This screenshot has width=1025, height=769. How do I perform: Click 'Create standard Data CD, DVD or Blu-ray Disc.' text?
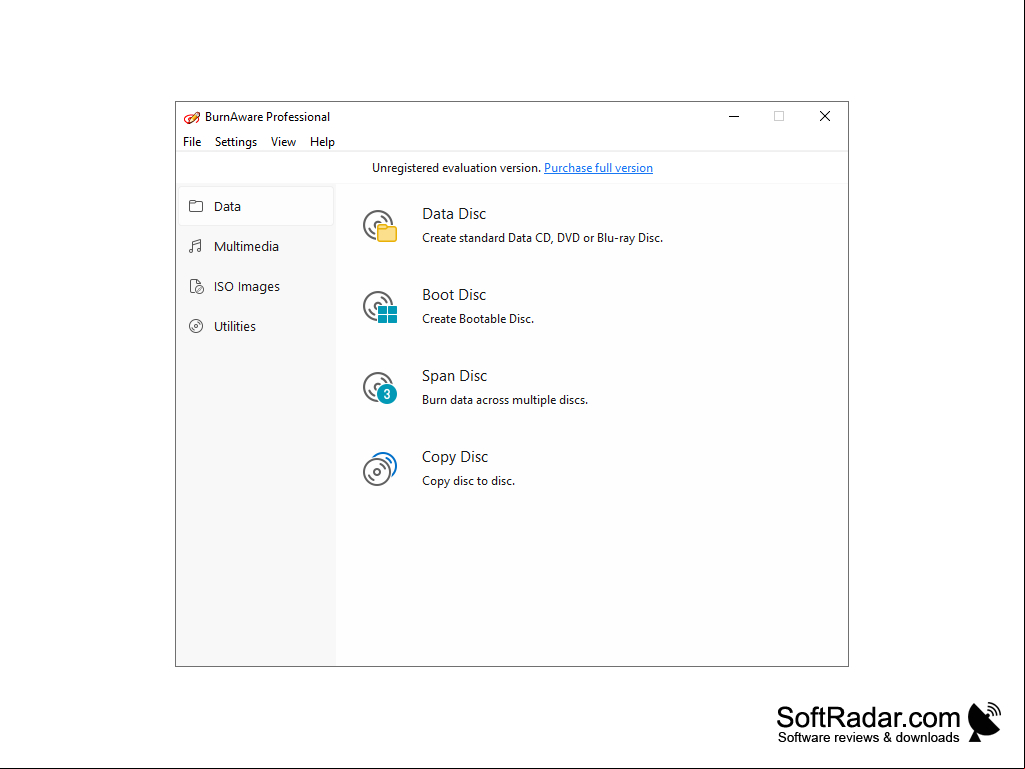tap(543, 238)
